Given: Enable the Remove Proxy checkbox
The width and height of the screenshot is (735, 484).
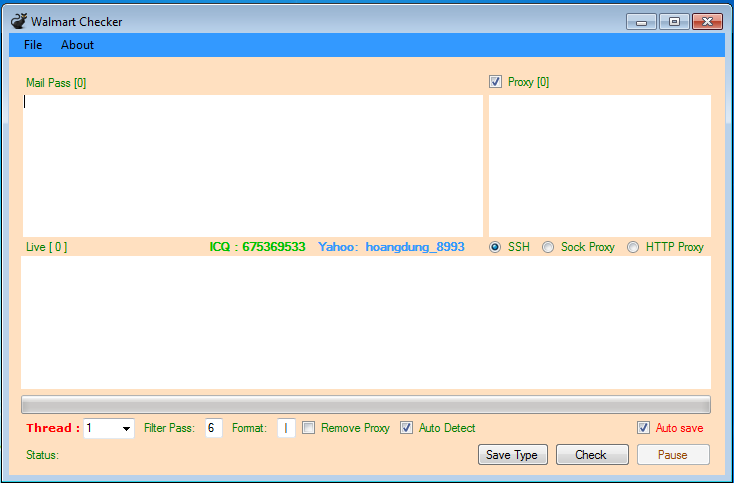Looking at the screenshot, I should click(308, 428).
